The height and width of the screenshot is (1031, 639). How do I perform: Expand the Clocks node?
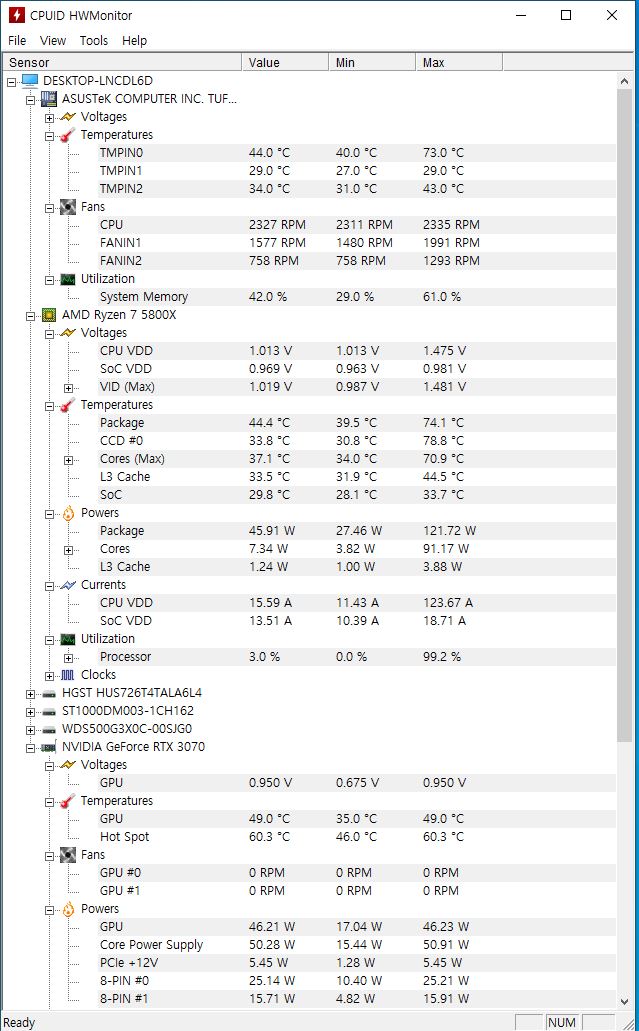[x=49, y=676]
